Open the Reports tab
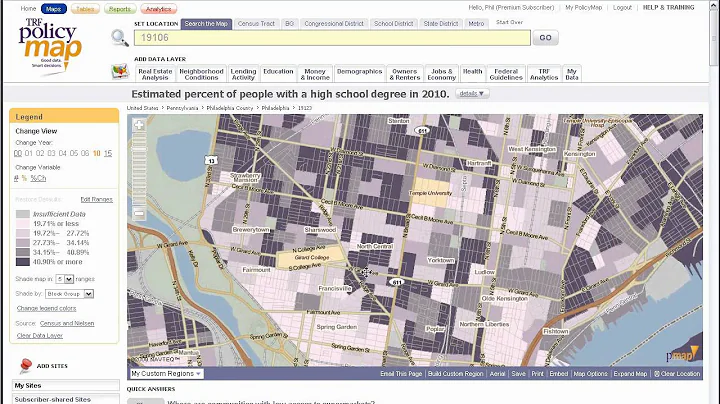The image size is (720, 404). pos(120,9)
